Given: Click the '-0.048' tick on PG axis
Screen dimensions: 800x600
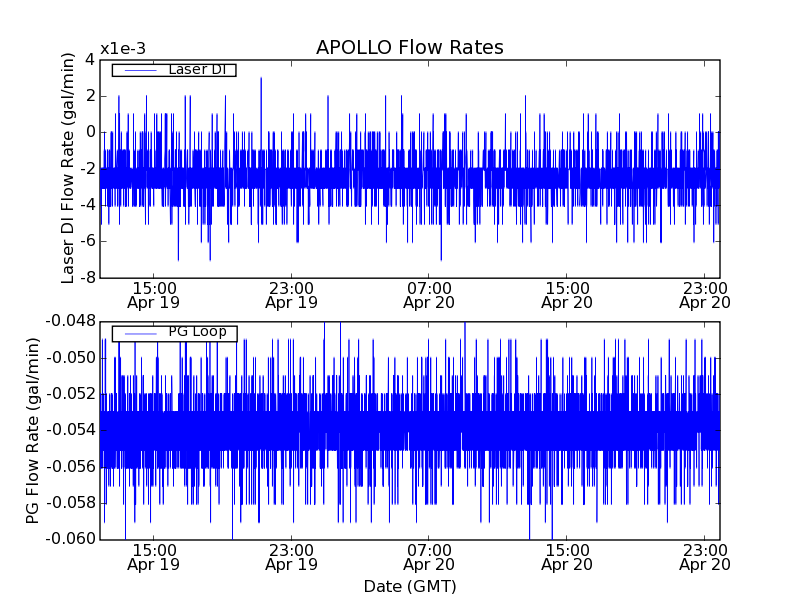Looking at the screenshot, I should pos(71,321).
